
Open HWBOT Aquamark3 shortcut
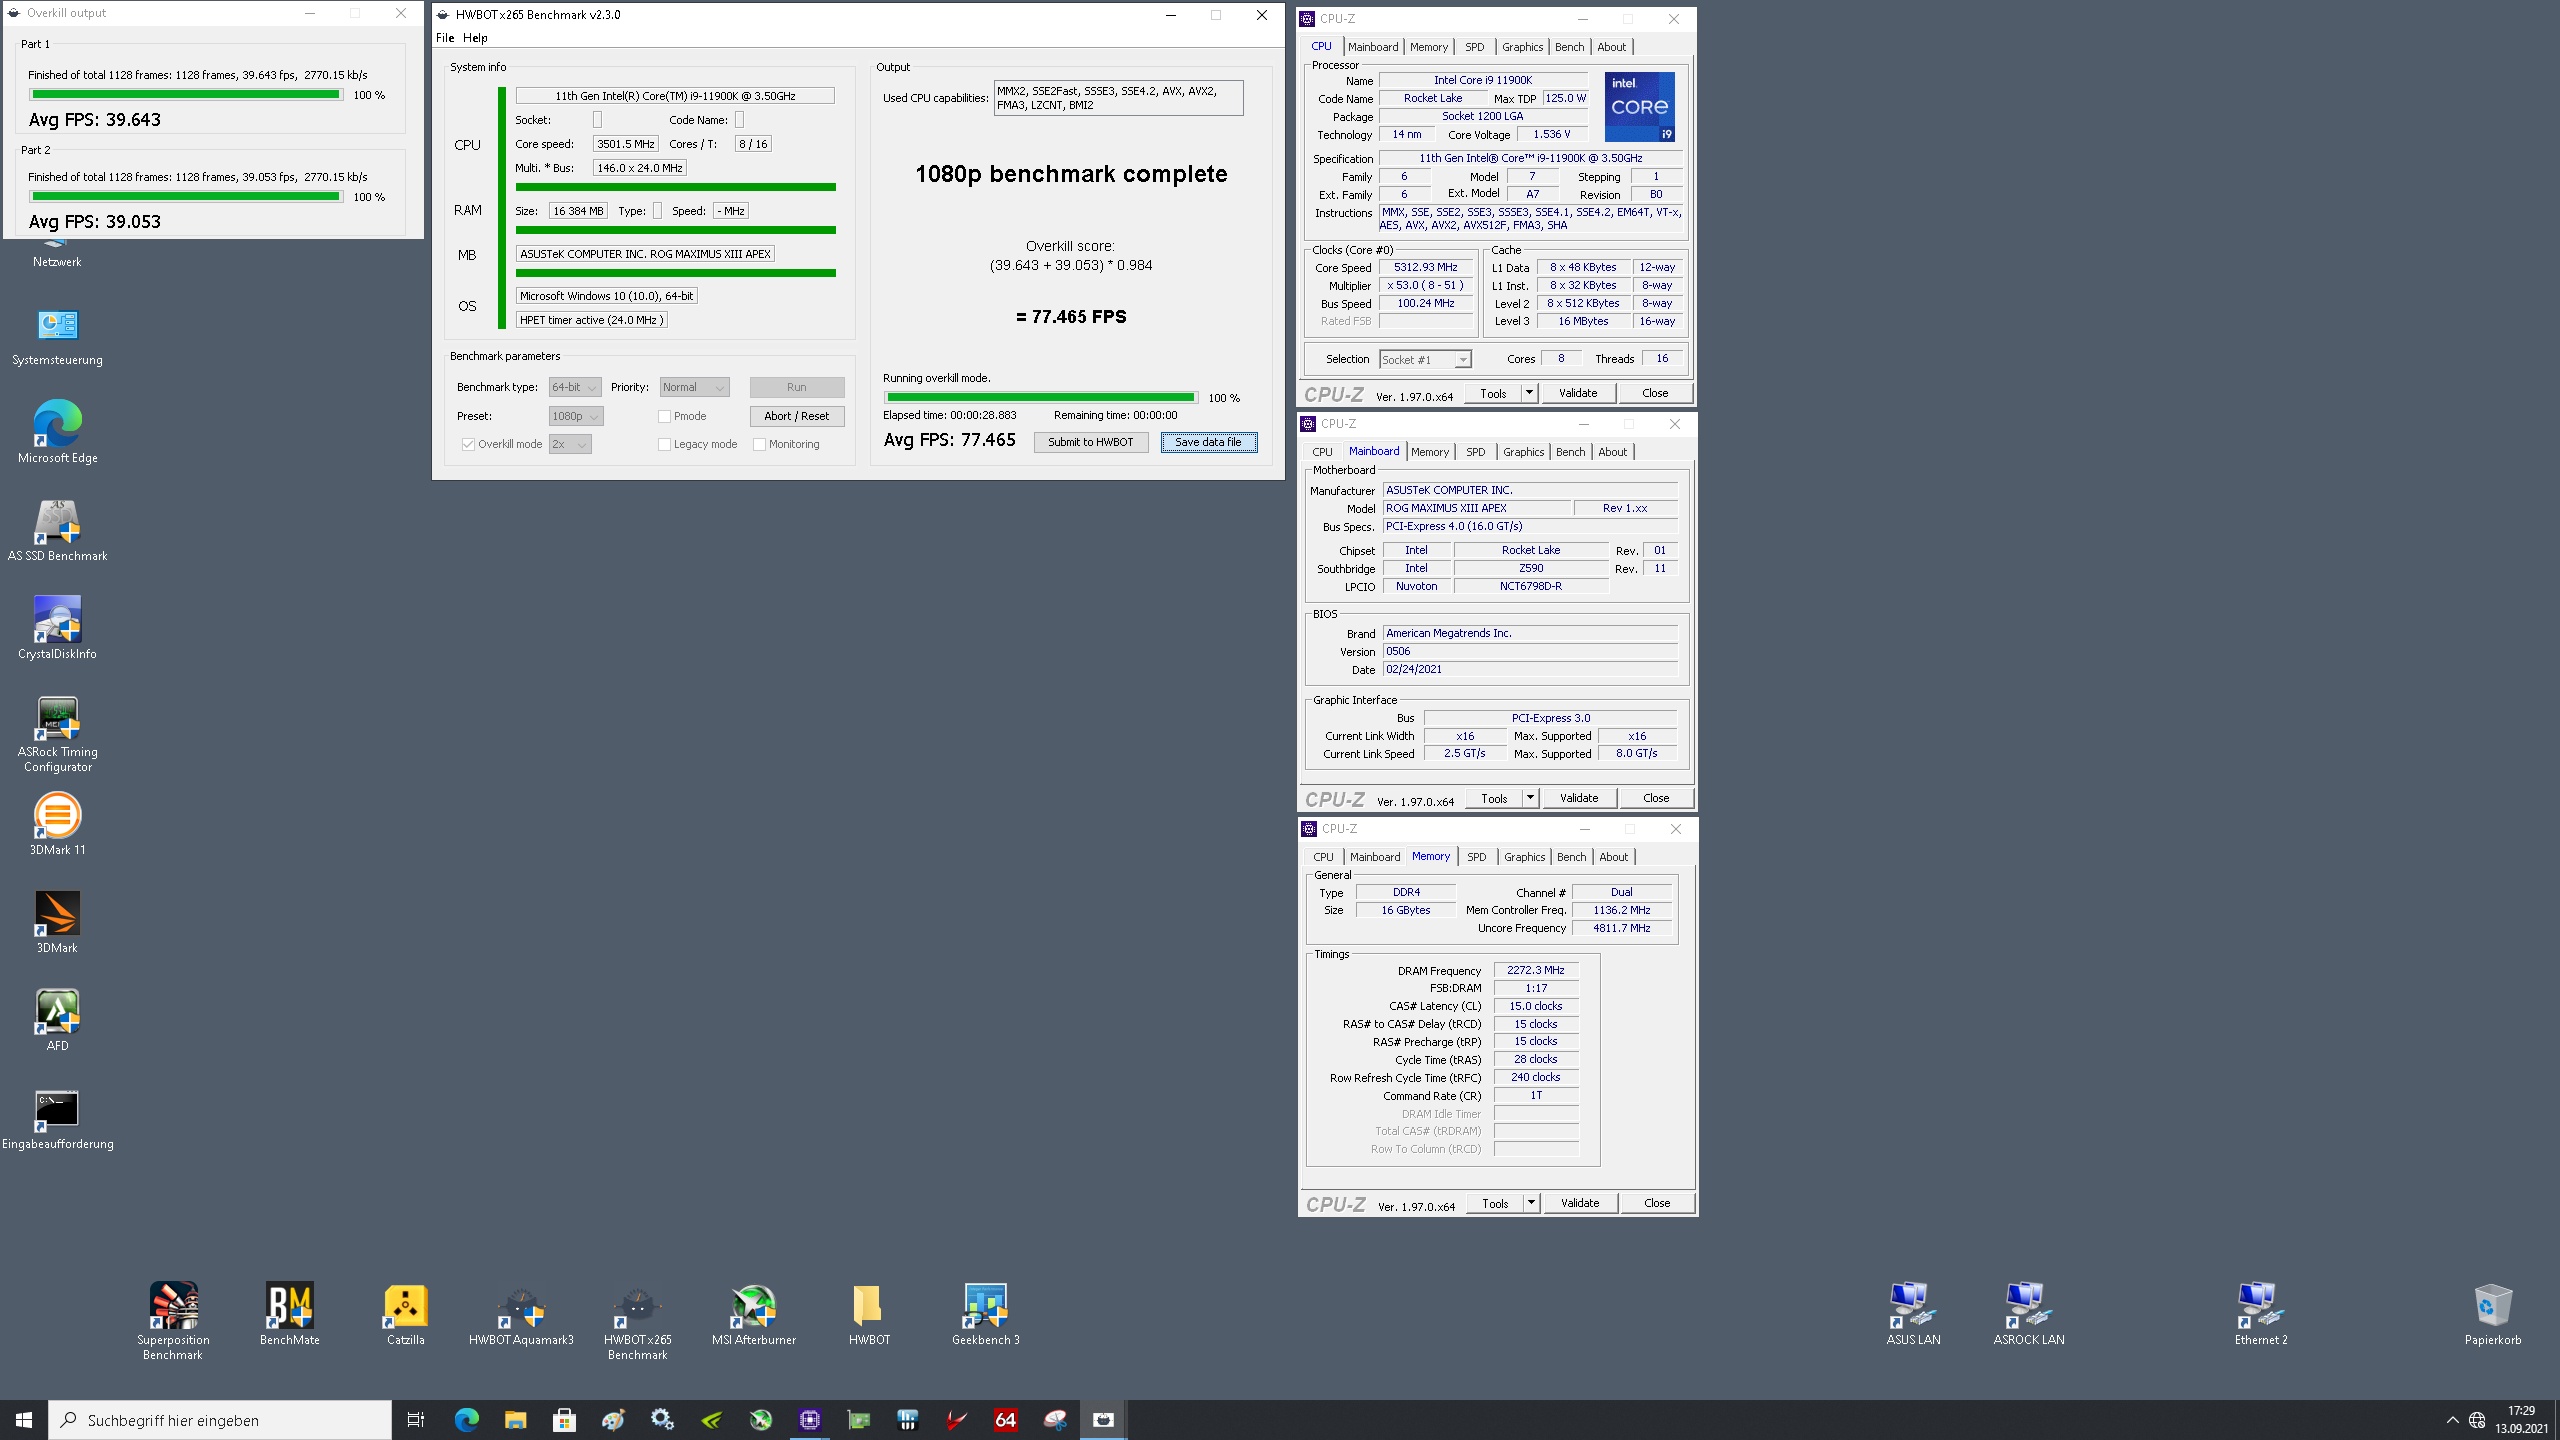click(521, 1314)
